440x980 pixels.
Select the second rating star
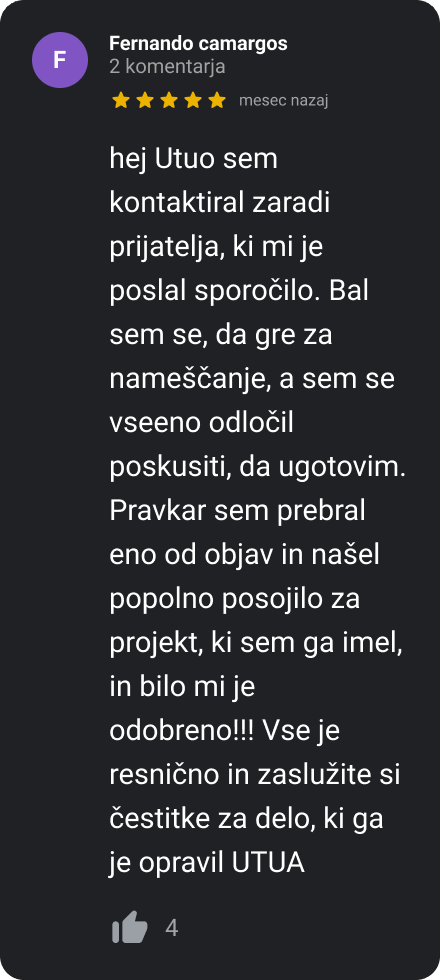coord(144,100)
